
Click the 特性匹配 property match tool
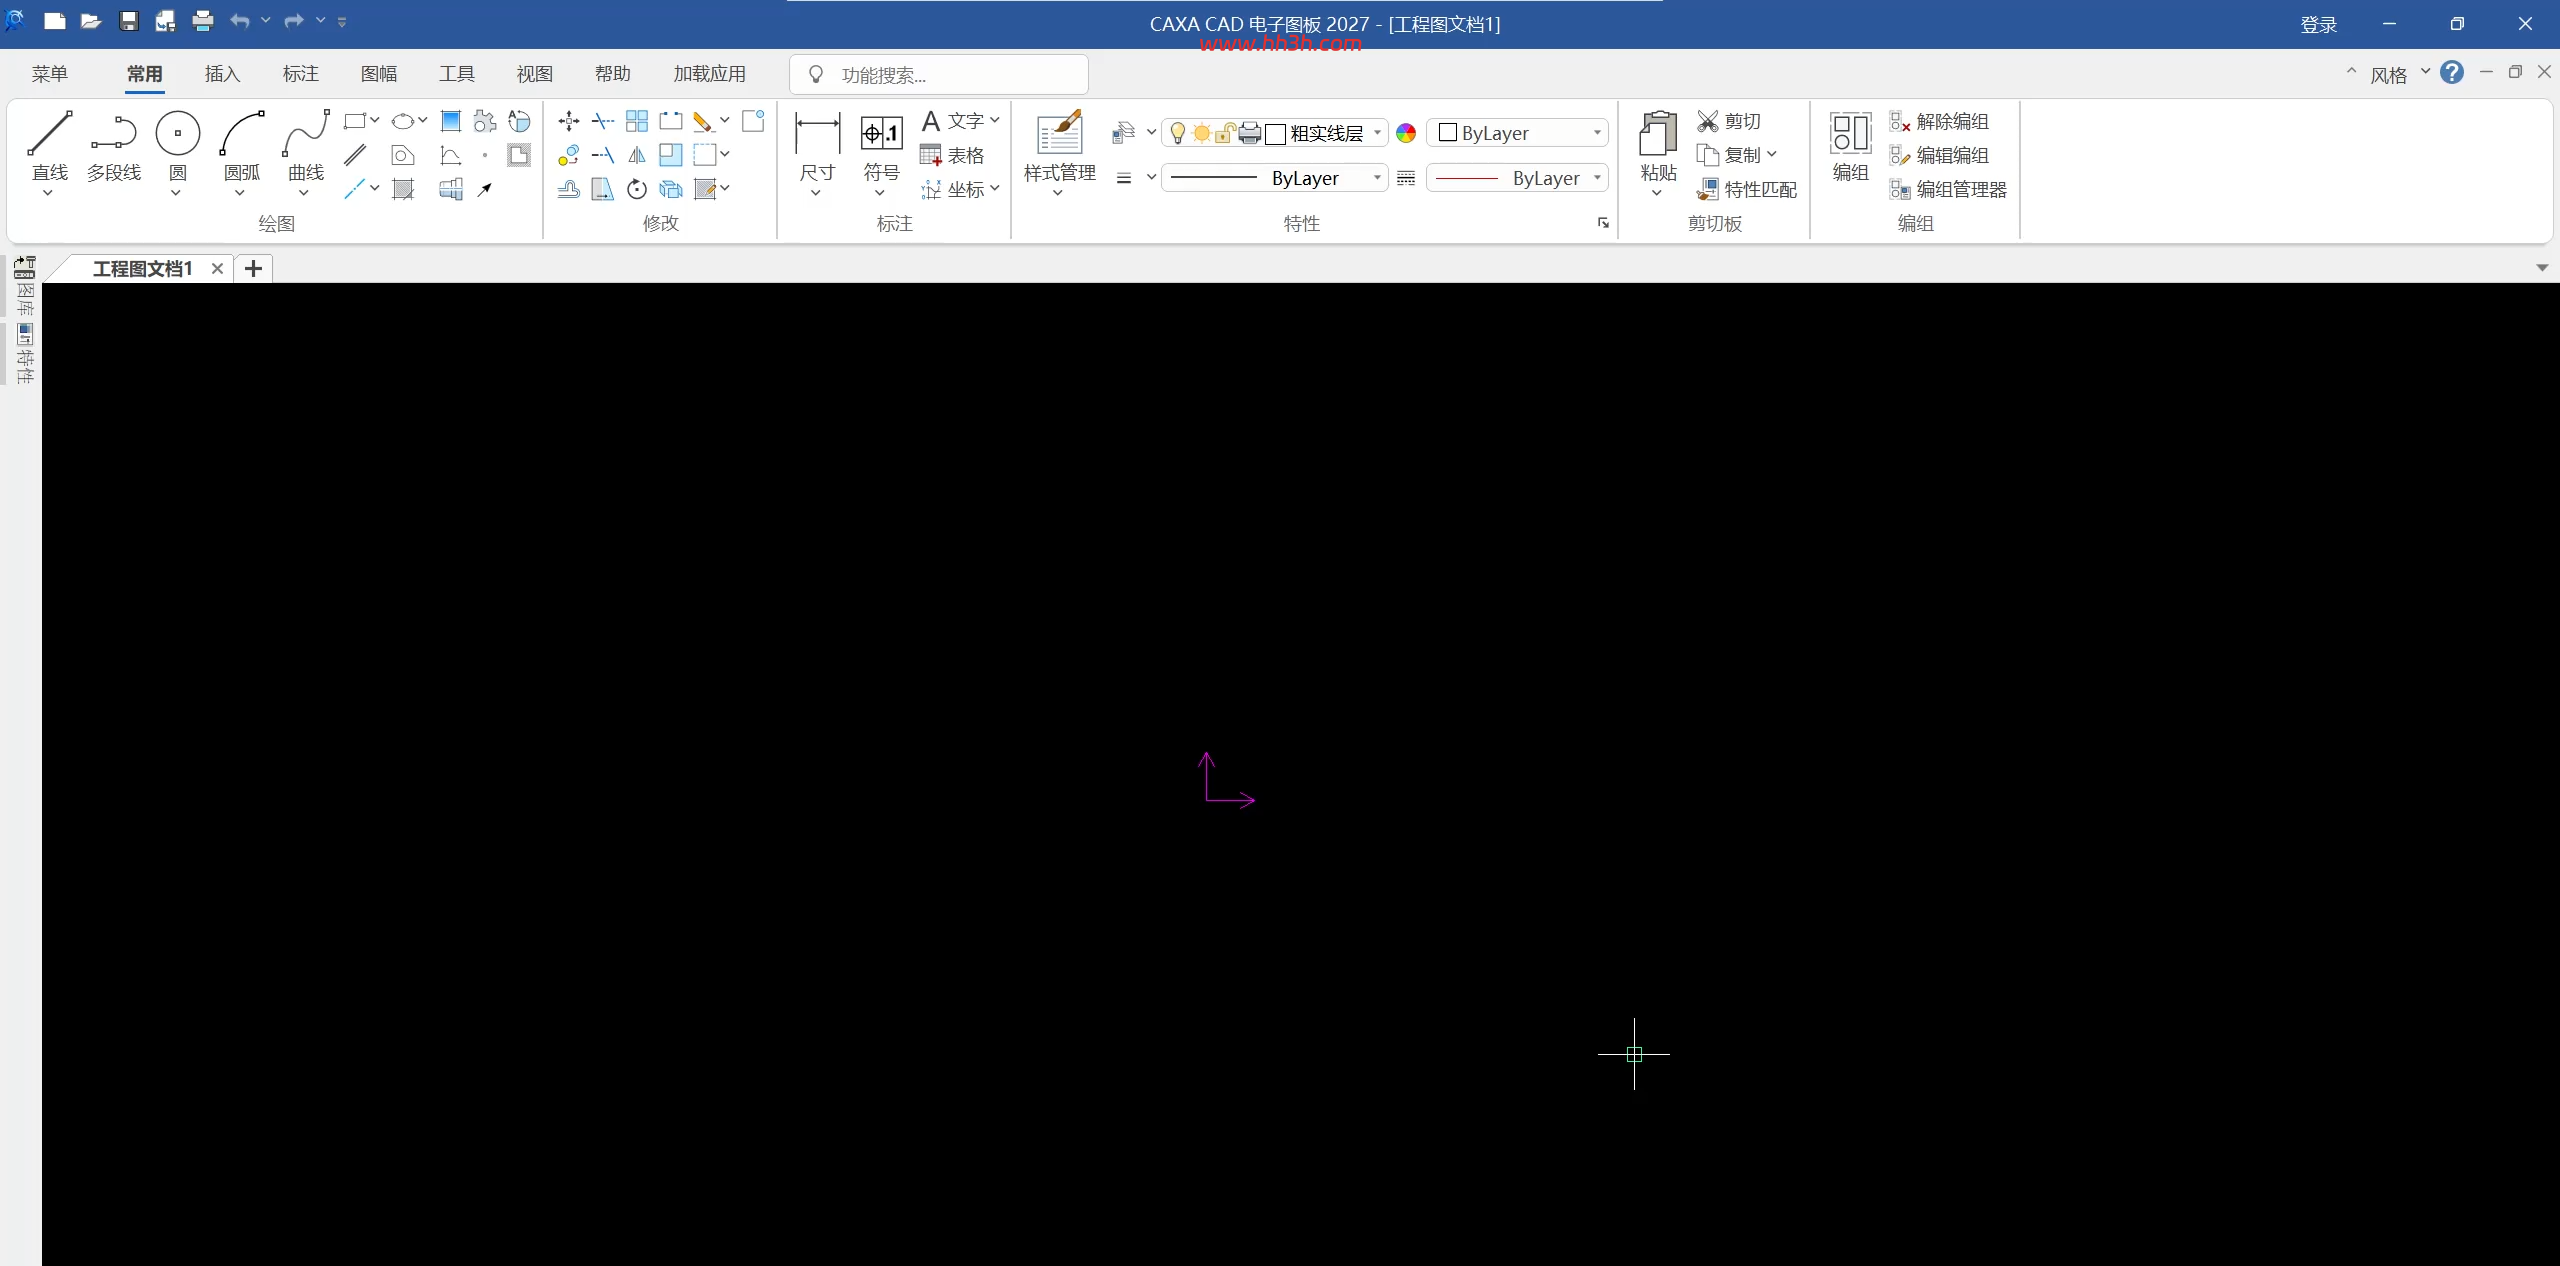(x=1747, y=189)
